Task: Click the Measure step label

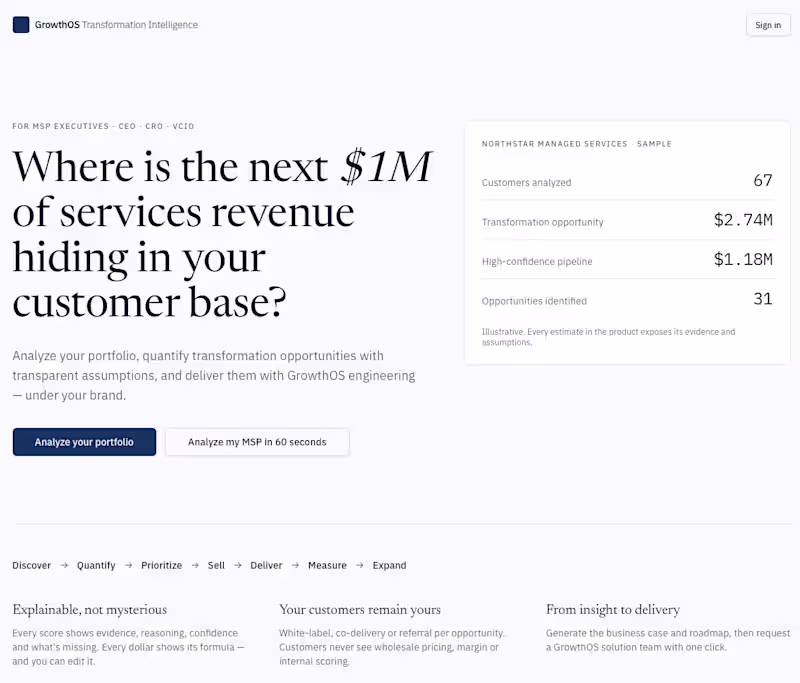Action: (327, 565)
